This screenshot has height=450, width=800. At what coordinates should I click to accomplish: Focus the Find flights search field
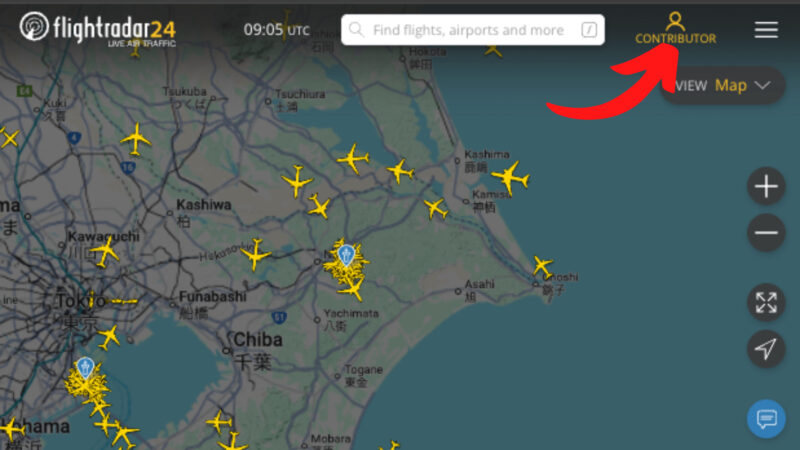[x=472, y=30]
